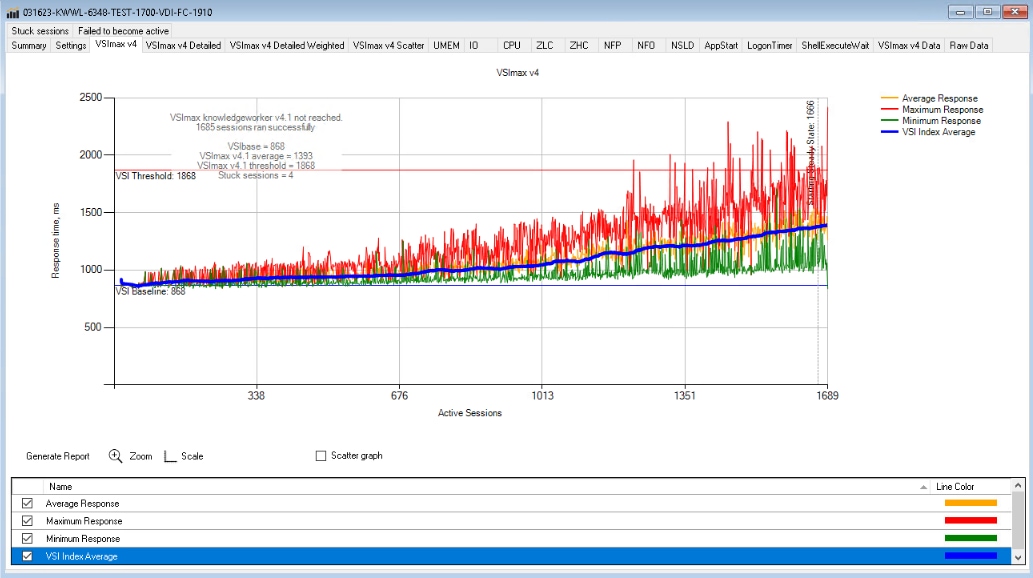Open the Stuck sessions tab

[x=40, y=31]
